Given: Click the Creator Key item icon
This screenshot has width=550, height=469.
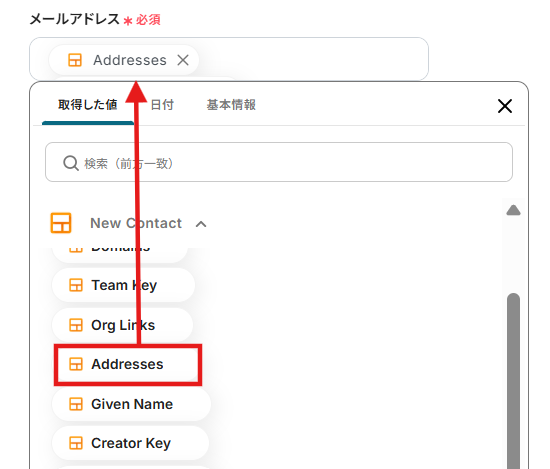Looking at the screenshot, I should coord(76,443).
